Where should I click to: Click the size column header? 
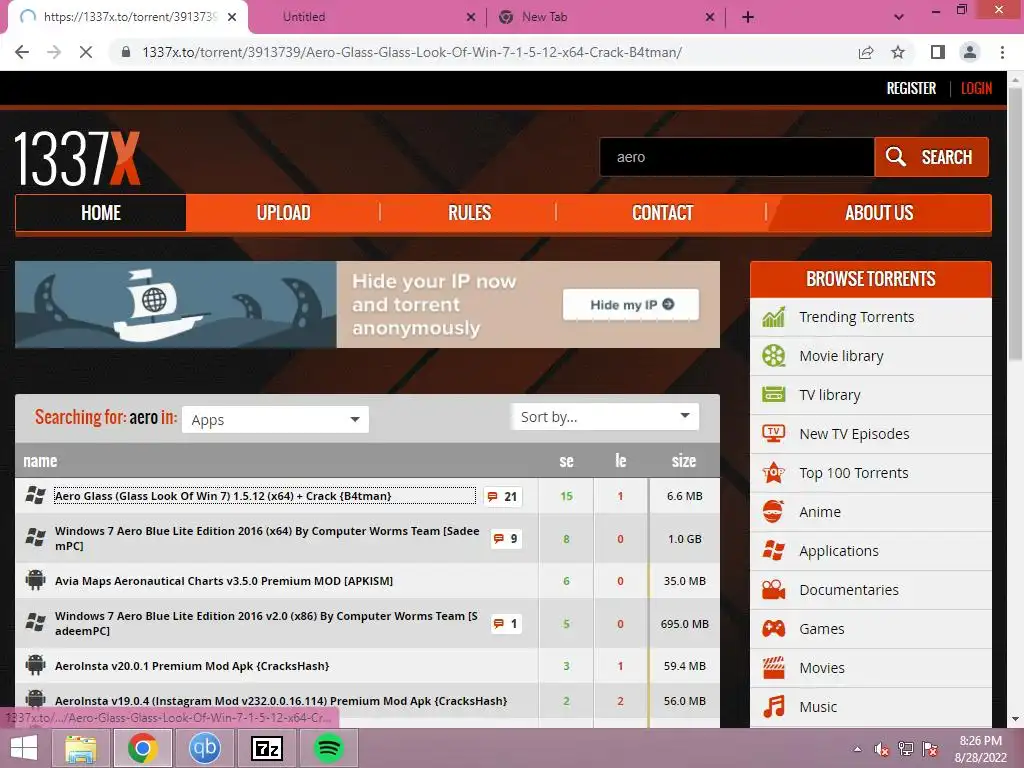point(684,461)
